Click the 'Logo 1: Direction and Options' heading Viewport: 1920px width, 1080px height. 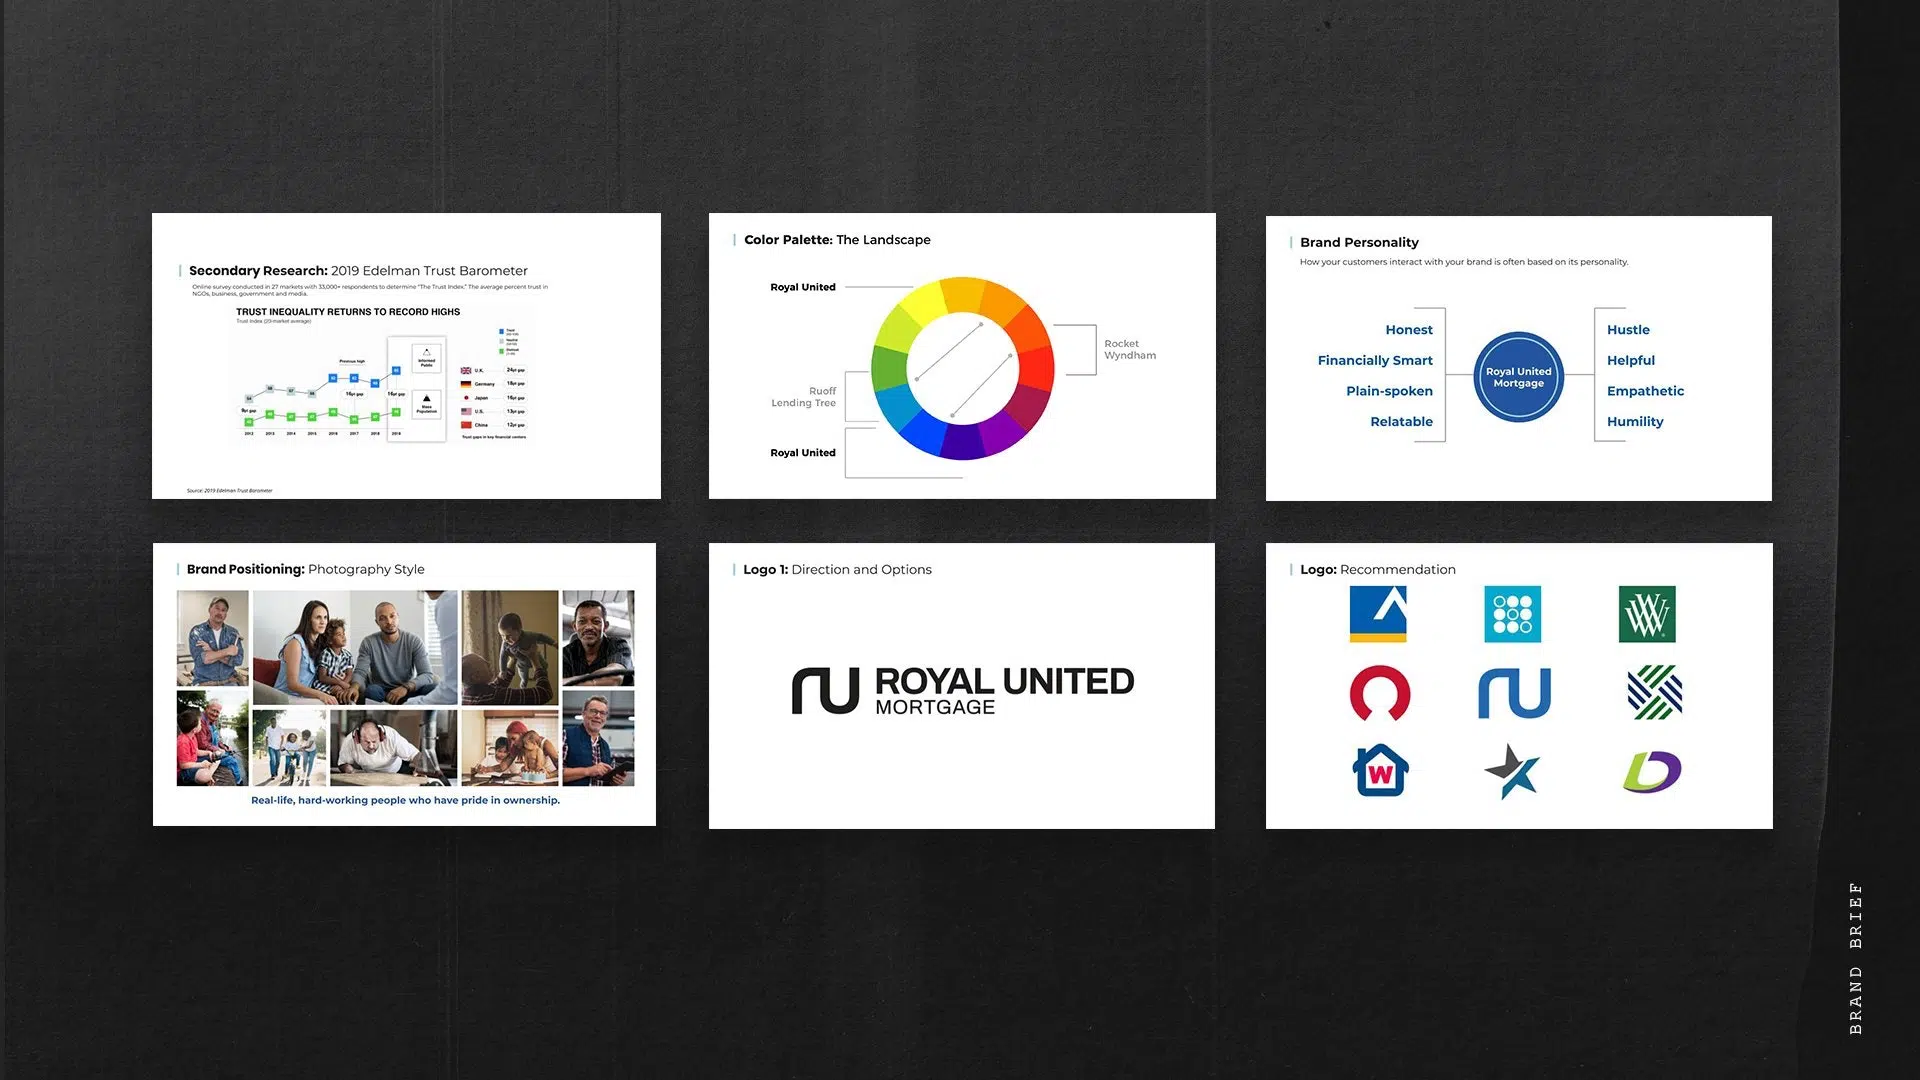pyautogui.click(x=837, y=570)
